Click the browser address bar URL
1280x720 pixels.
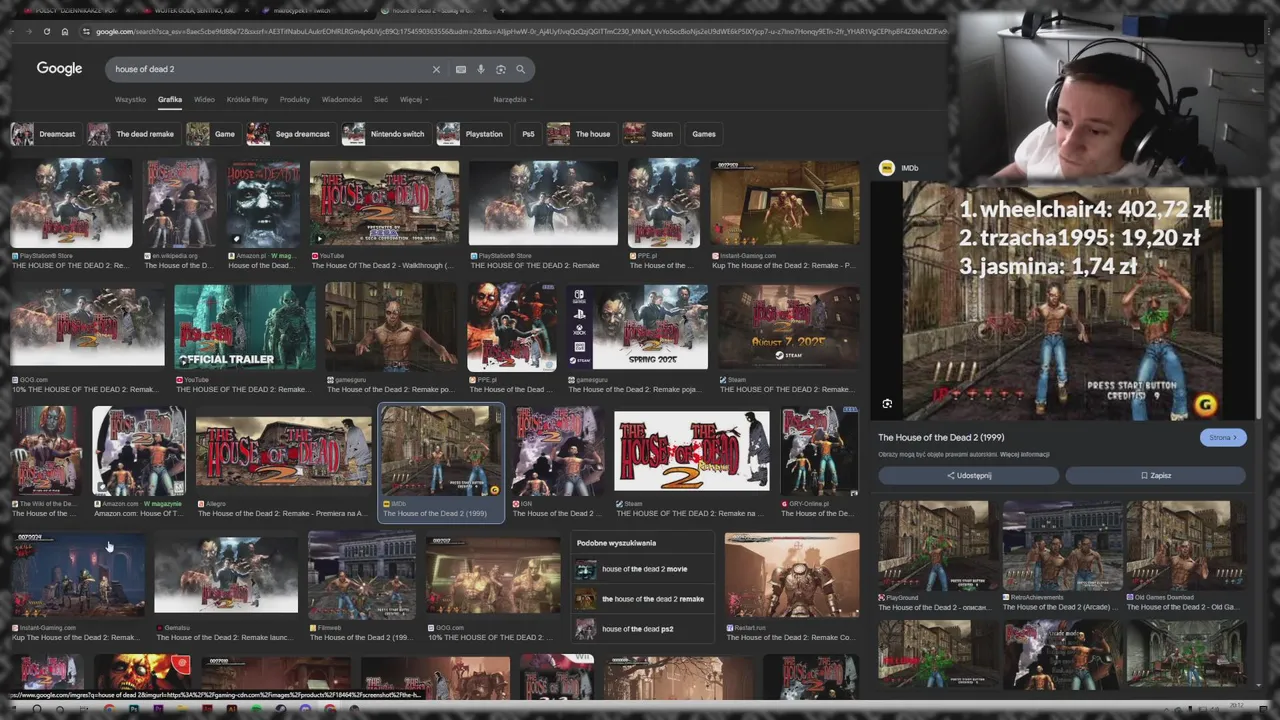coord(520,31)
